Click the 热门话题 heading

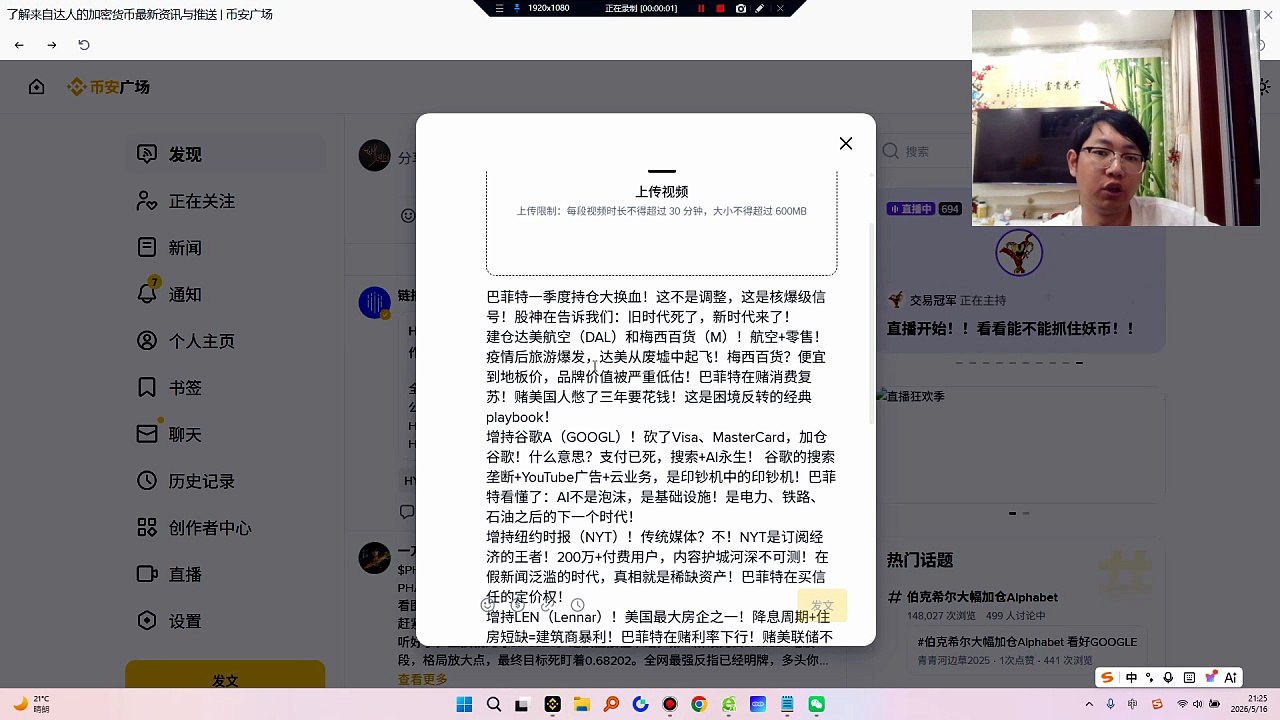(x=920, y=560)
